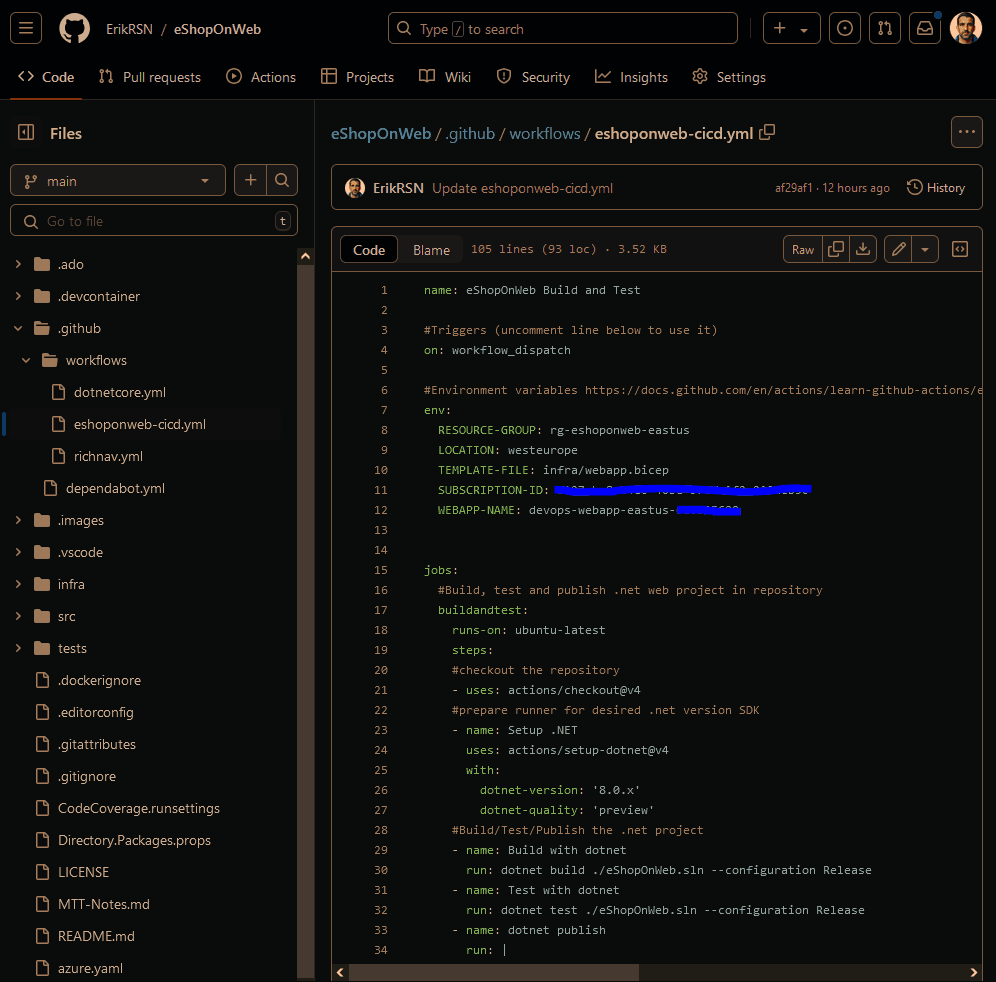Copy file path icon next to filename

(x=767, y=132)
